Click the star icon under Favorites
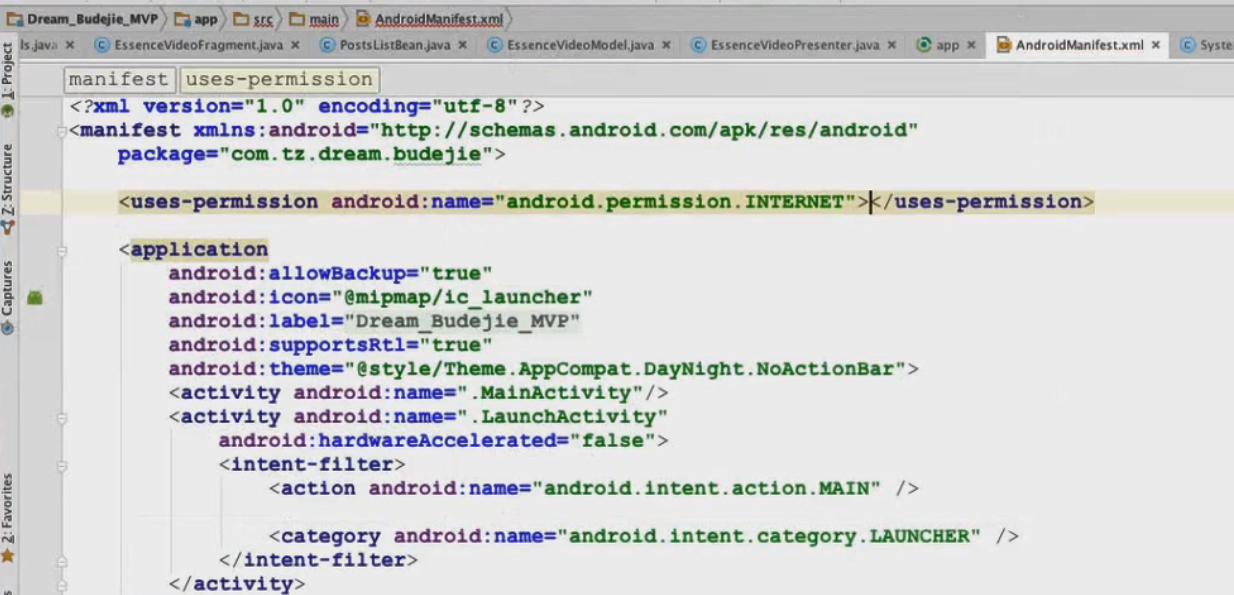Screen dimensions: 1234x595 (x=8, y=555)
